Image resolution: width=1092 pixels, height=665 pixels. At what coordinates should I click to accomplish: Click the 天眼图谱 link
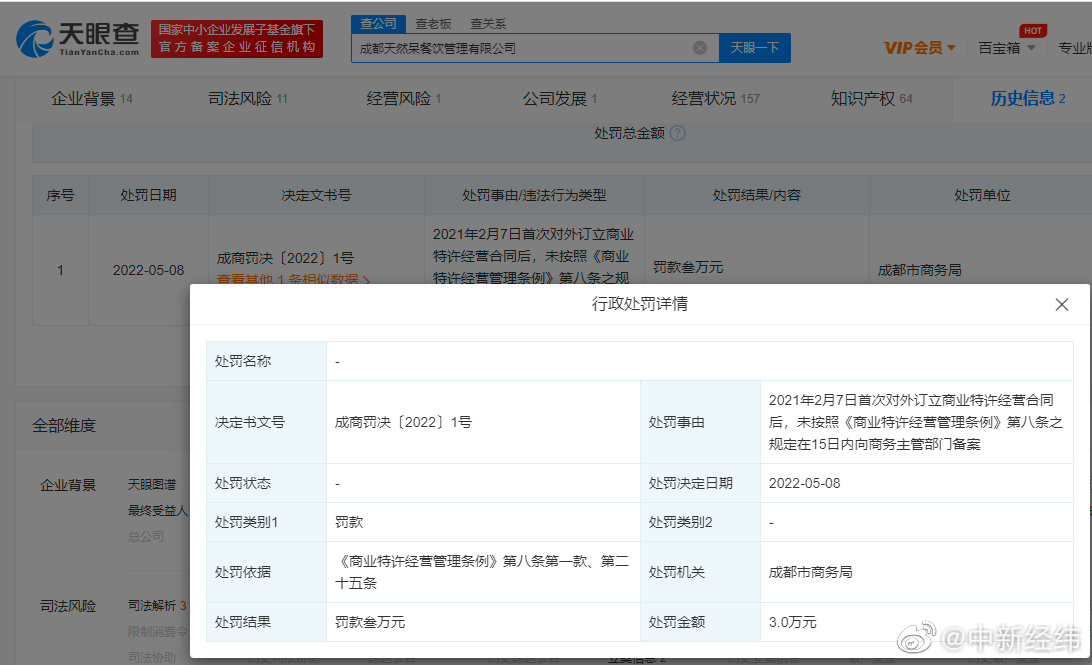click(152, 485)
